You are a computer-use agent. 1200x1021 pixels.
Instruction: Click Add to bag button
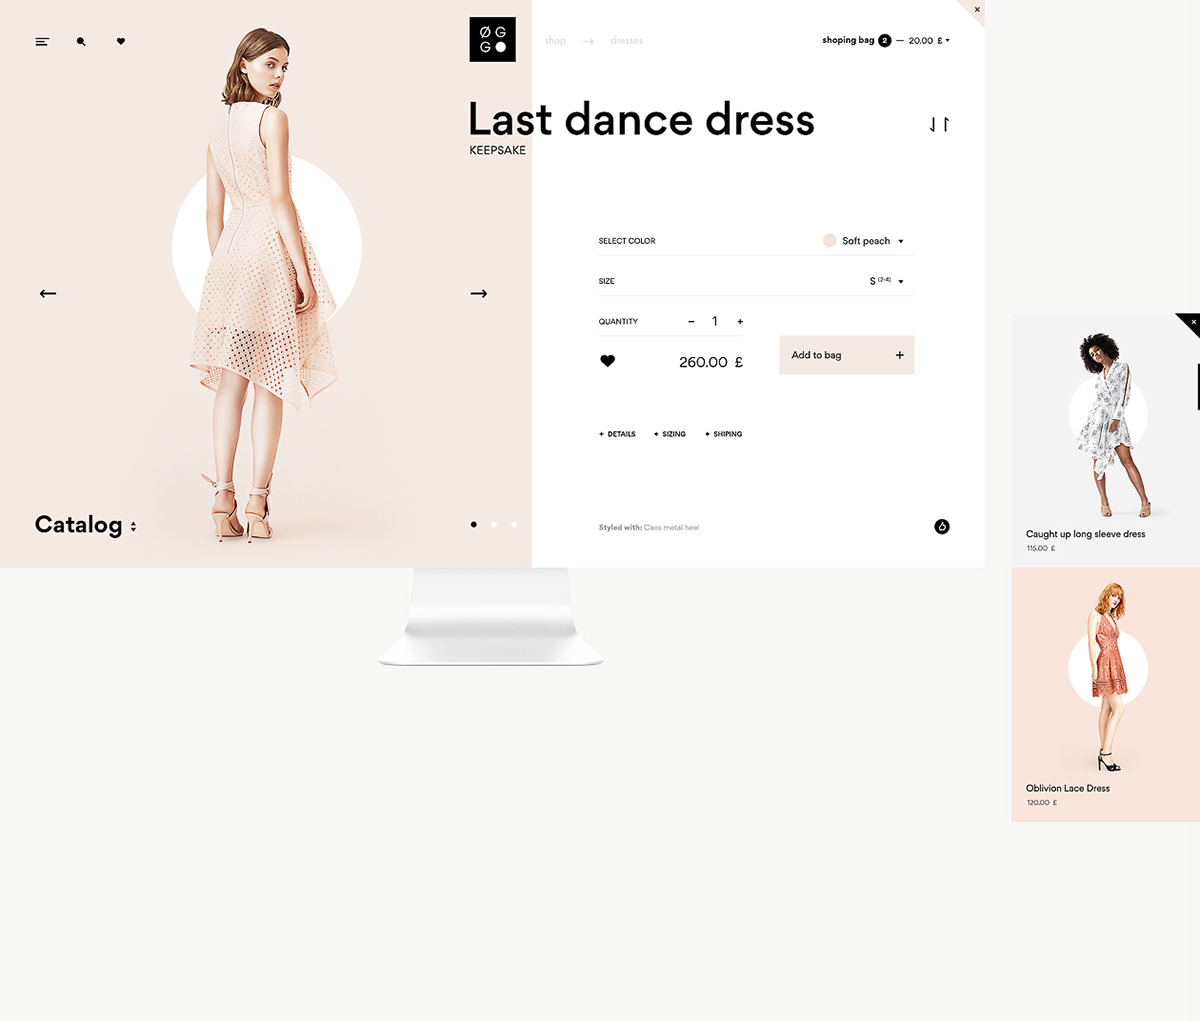coord(846,355)
